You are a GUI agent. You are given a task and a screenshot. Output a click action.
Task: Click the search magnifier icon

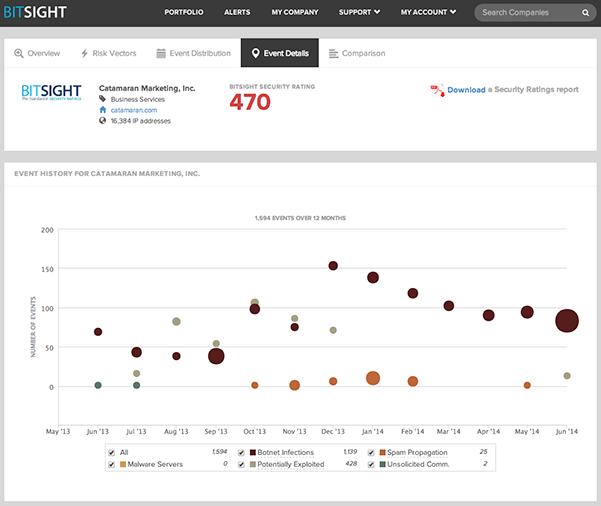pyautogui.click(x=585, y=13)
